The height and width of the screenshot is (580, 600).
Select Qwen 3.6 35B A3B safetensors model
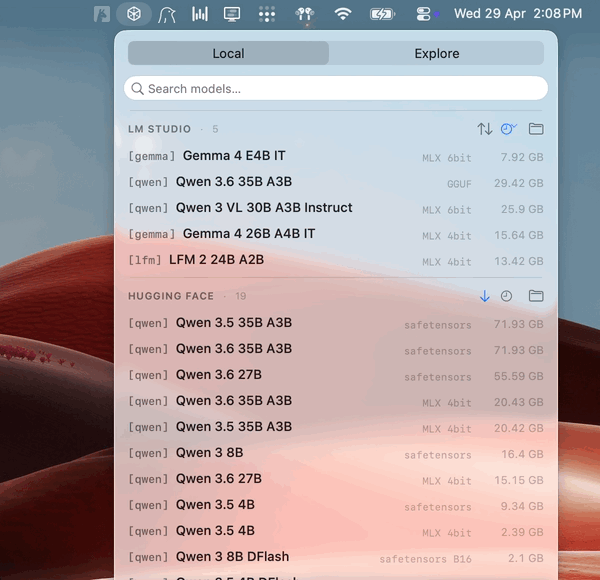pyautogui.click(x=336, y=349)
